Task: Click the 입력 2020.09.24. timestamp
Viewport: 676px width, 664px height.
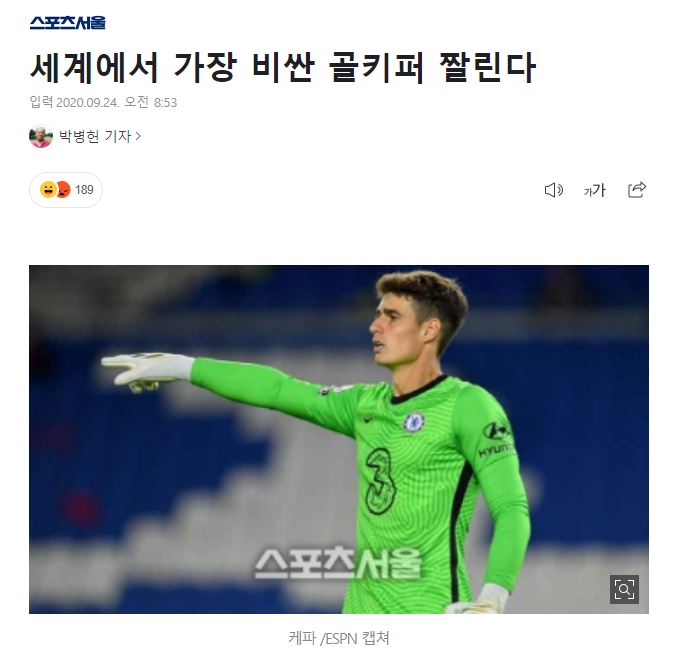Action: [103, 102]
